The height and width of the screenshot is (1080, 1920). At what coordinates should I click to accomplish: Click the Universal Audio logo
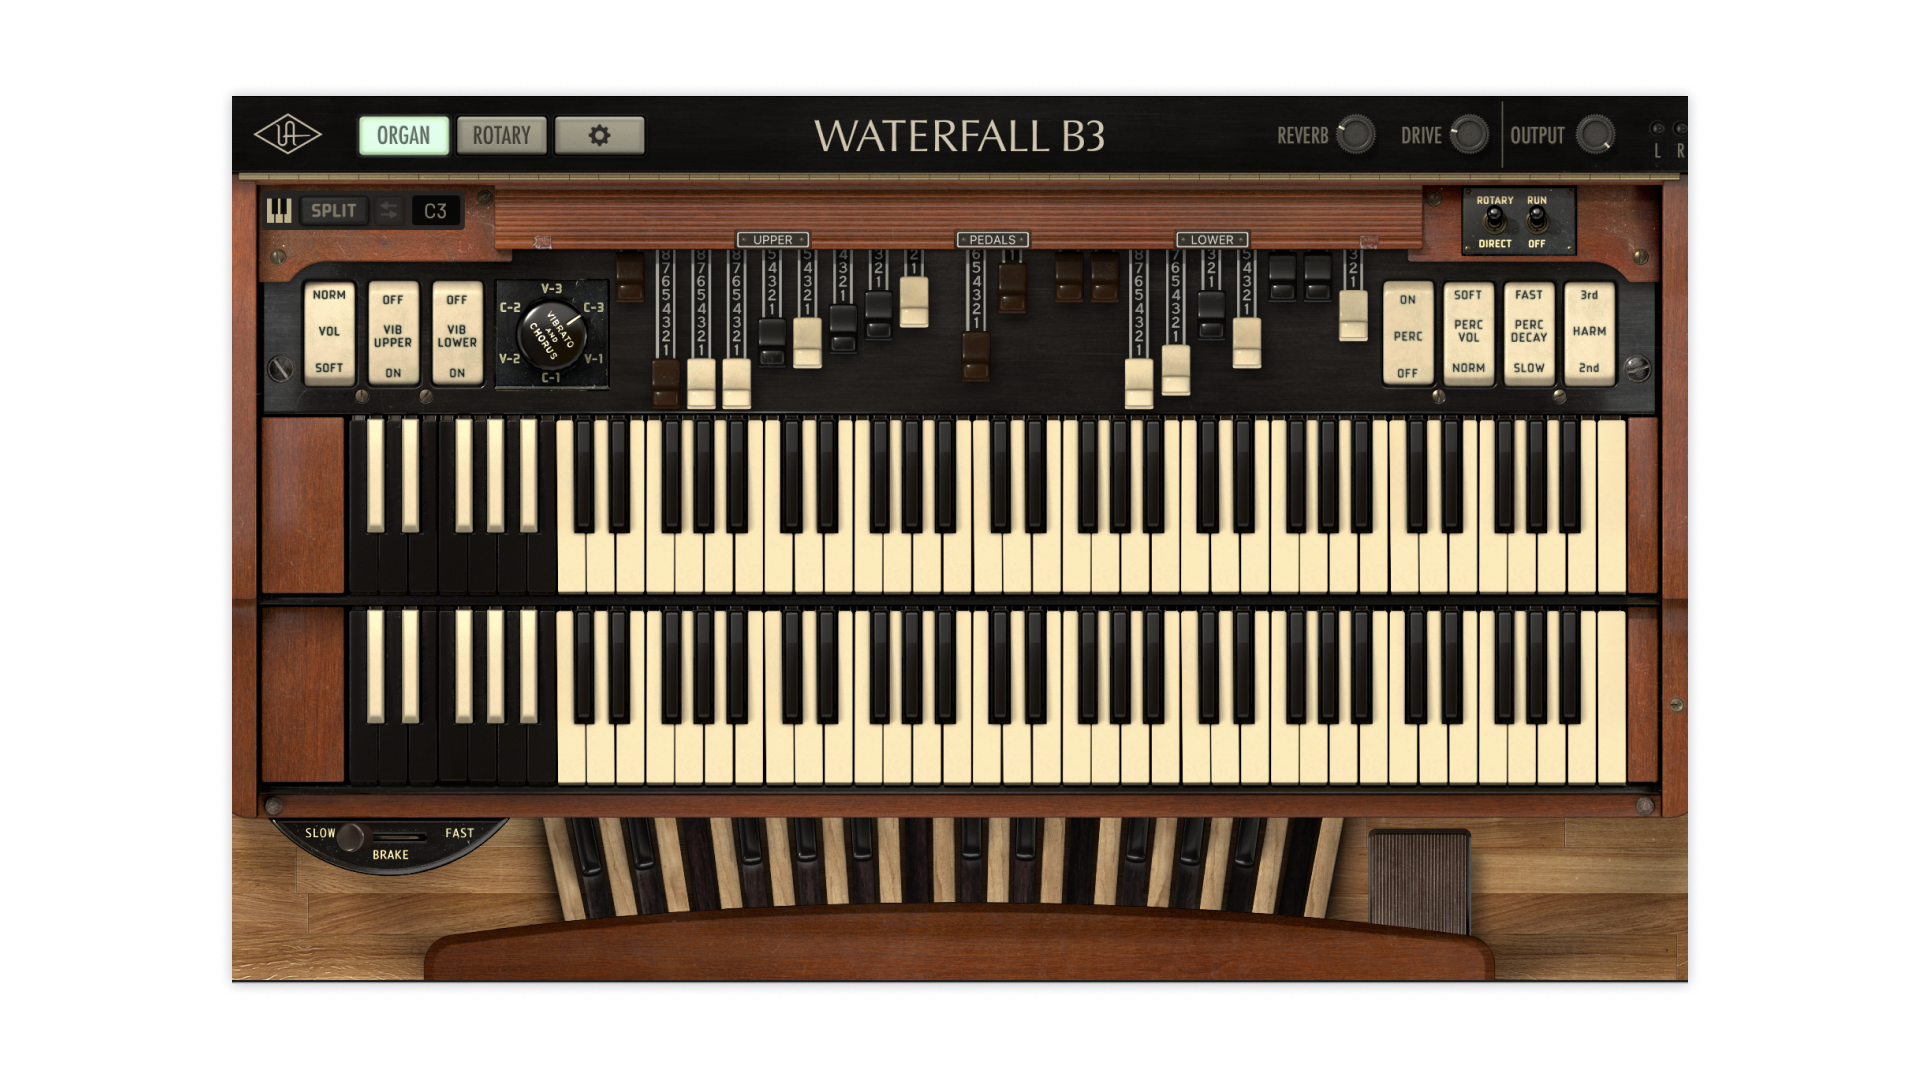(288, 135)
